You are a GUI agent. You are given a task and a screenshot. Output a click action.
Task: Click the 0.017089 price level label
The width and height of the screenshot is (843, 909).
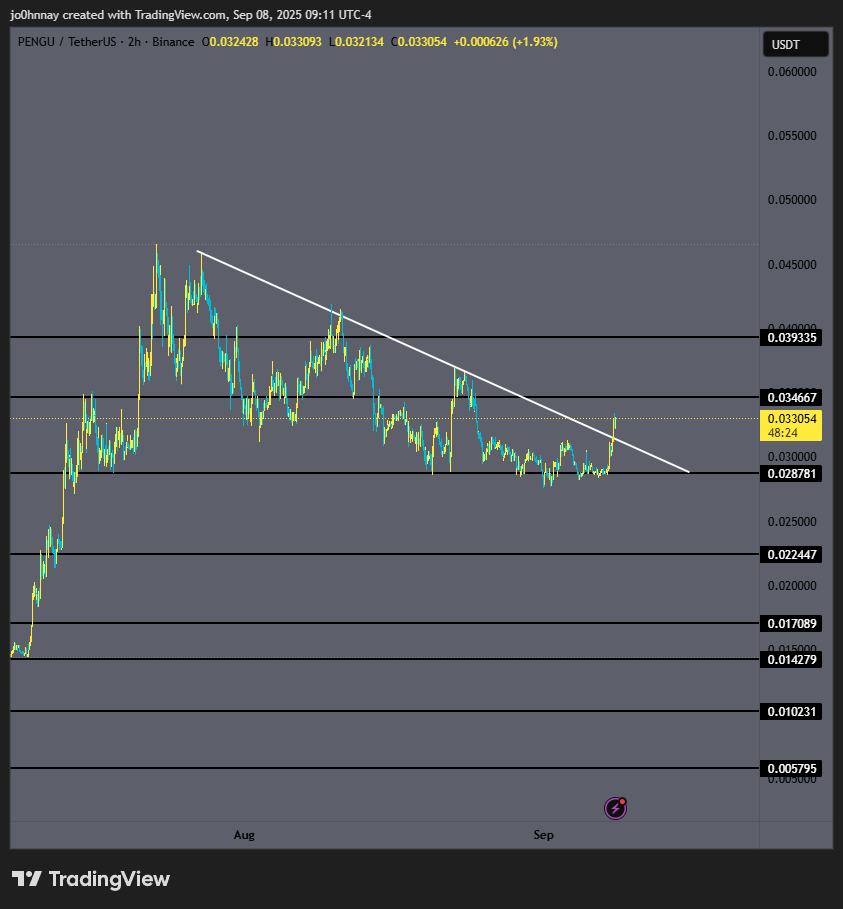click(x=791, y=623)
